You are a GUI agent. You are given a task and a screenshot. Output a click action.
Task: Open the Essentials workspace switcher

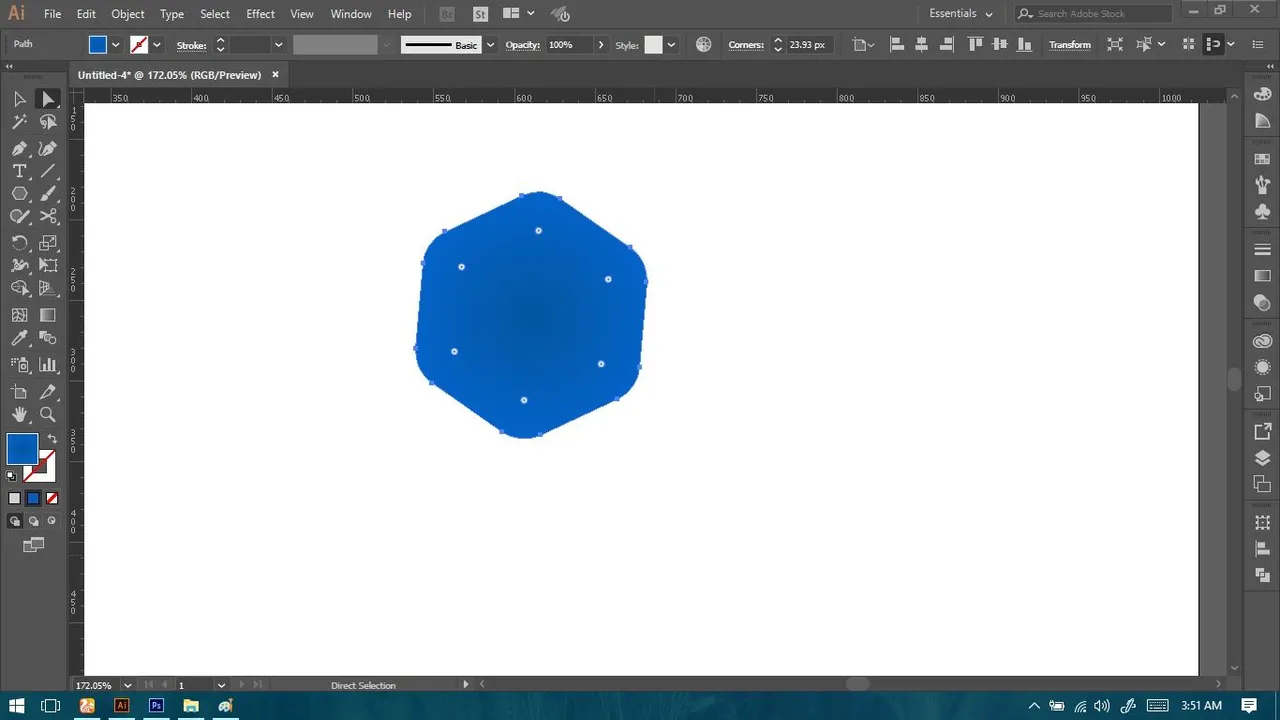961,14
